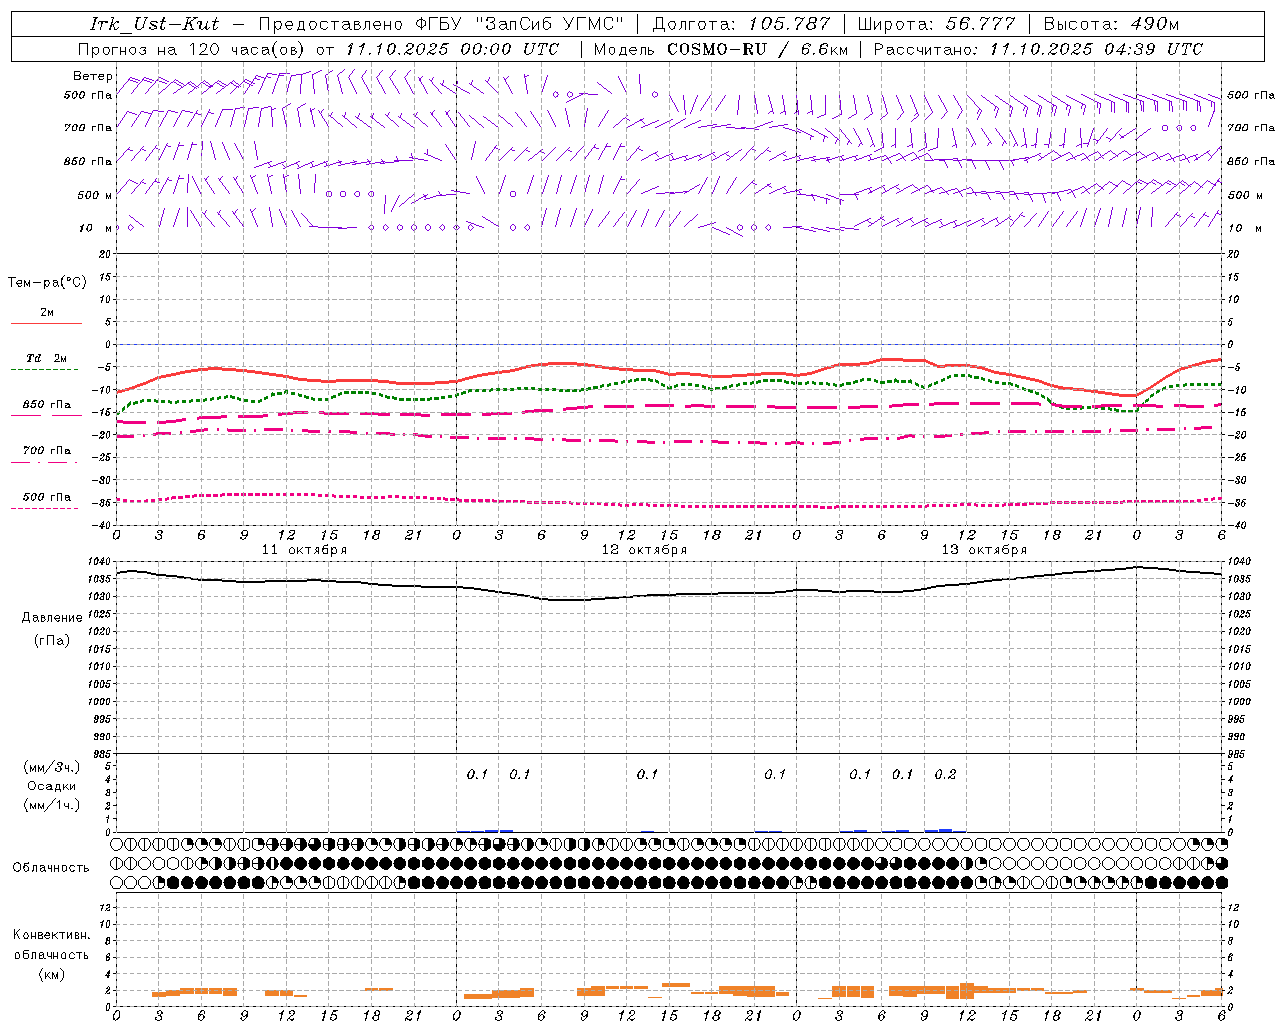Click the Прогноз на 120 часа(ов) text
1280x1024 pixels.
click(193, 49)
